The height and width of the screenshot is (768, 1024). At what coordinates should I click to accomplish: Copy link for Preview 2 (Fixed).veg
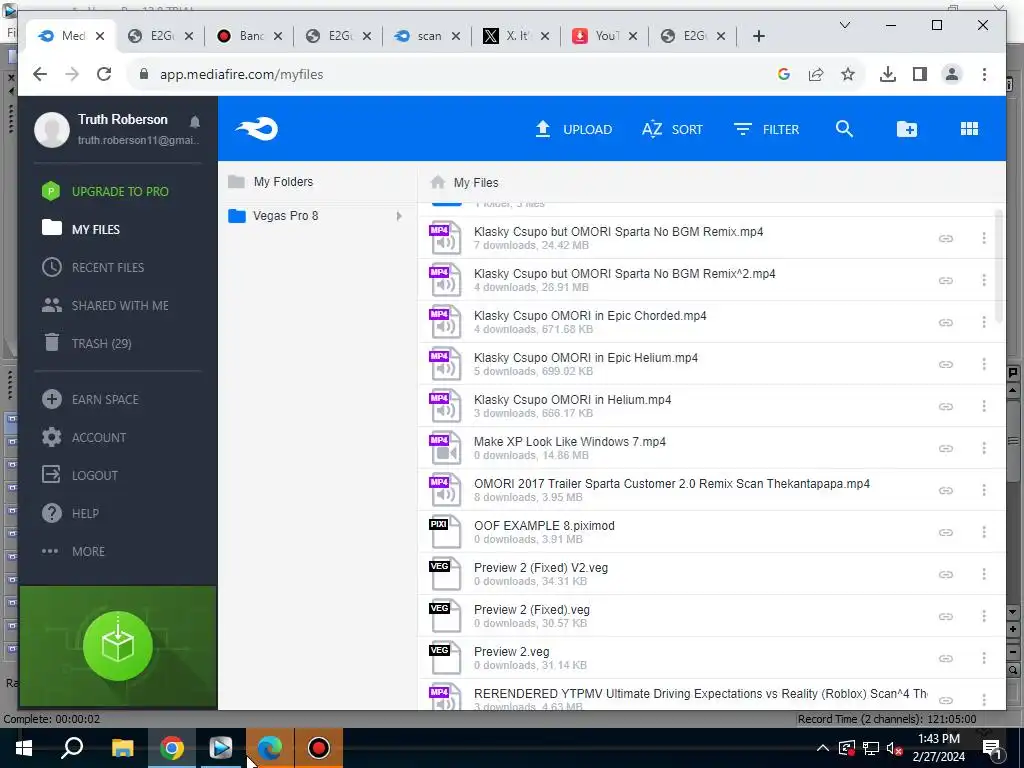click(946, 616)
